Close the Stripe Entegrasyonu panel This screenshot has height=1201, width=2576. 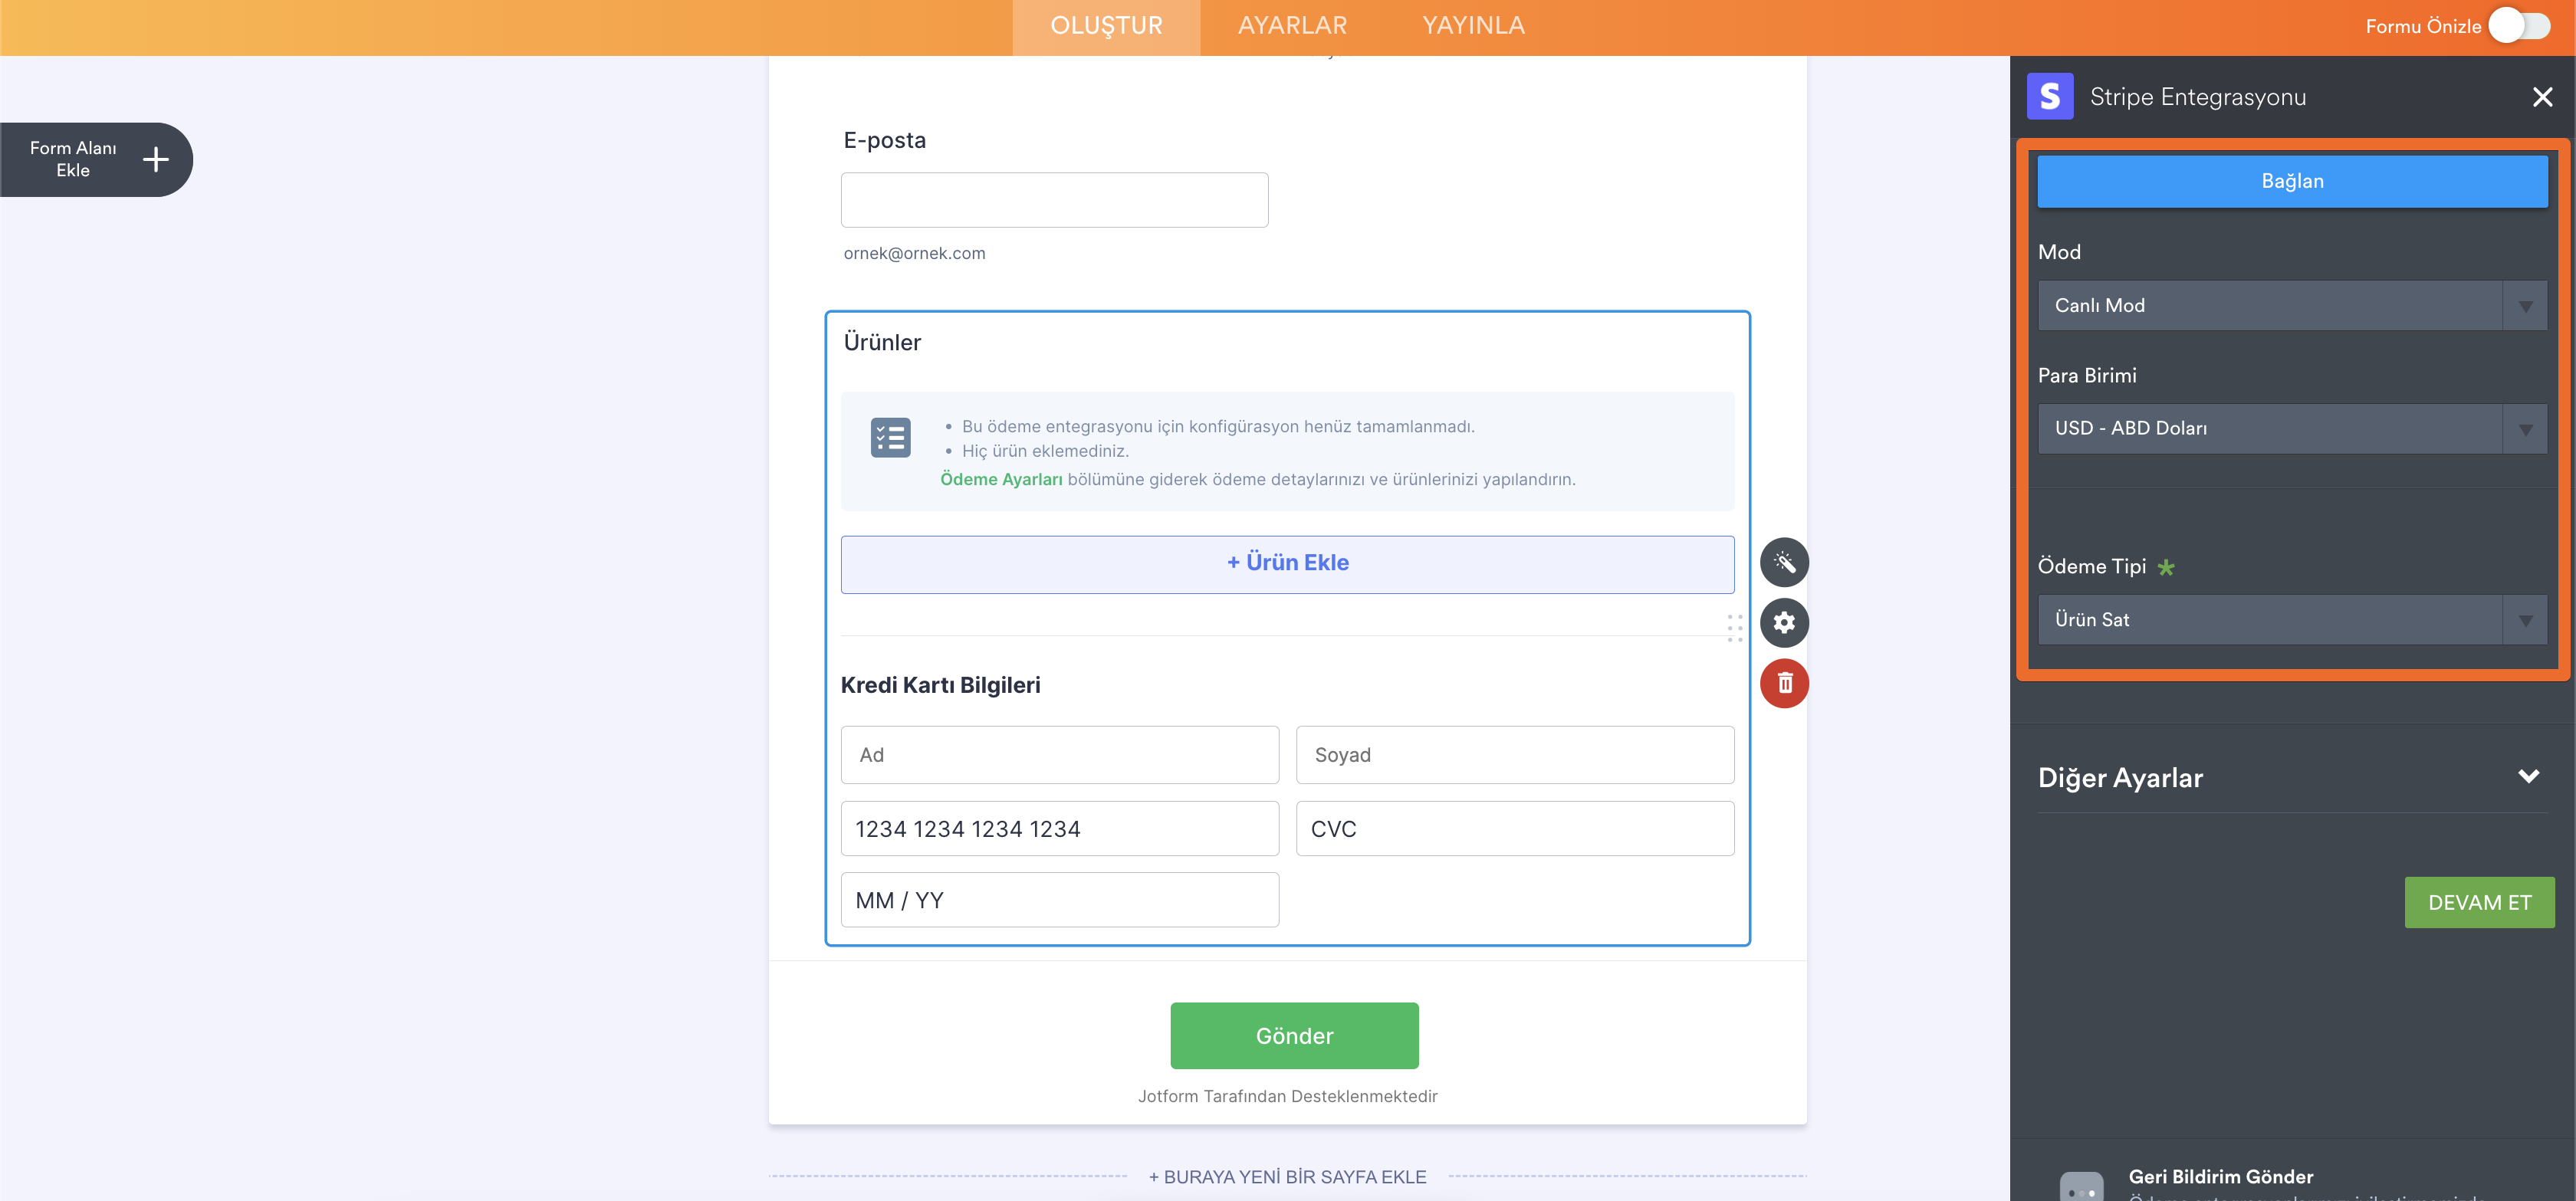[2542, 97]
